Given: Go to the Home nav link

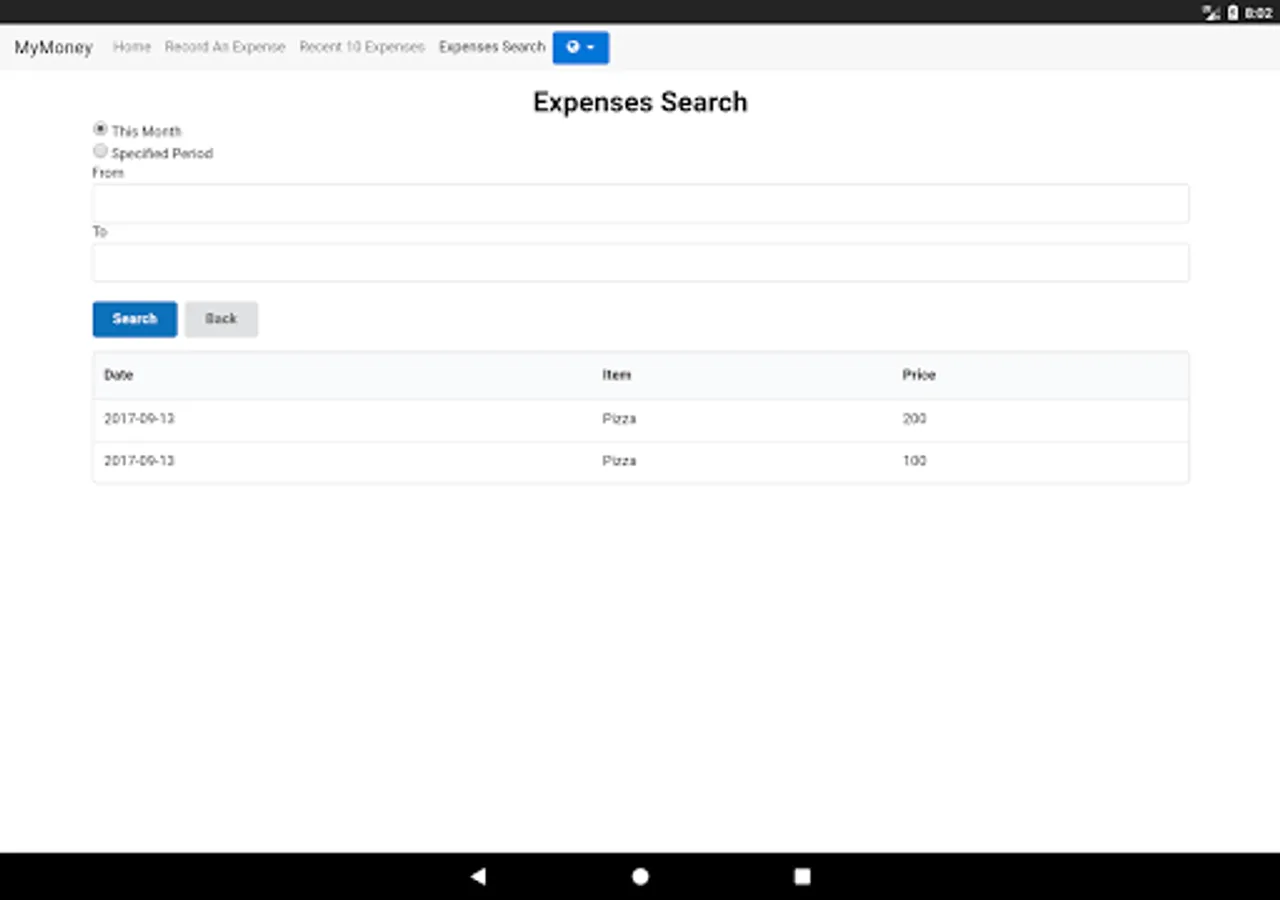Looking at the screenshot, I should (x=132, y=47).
